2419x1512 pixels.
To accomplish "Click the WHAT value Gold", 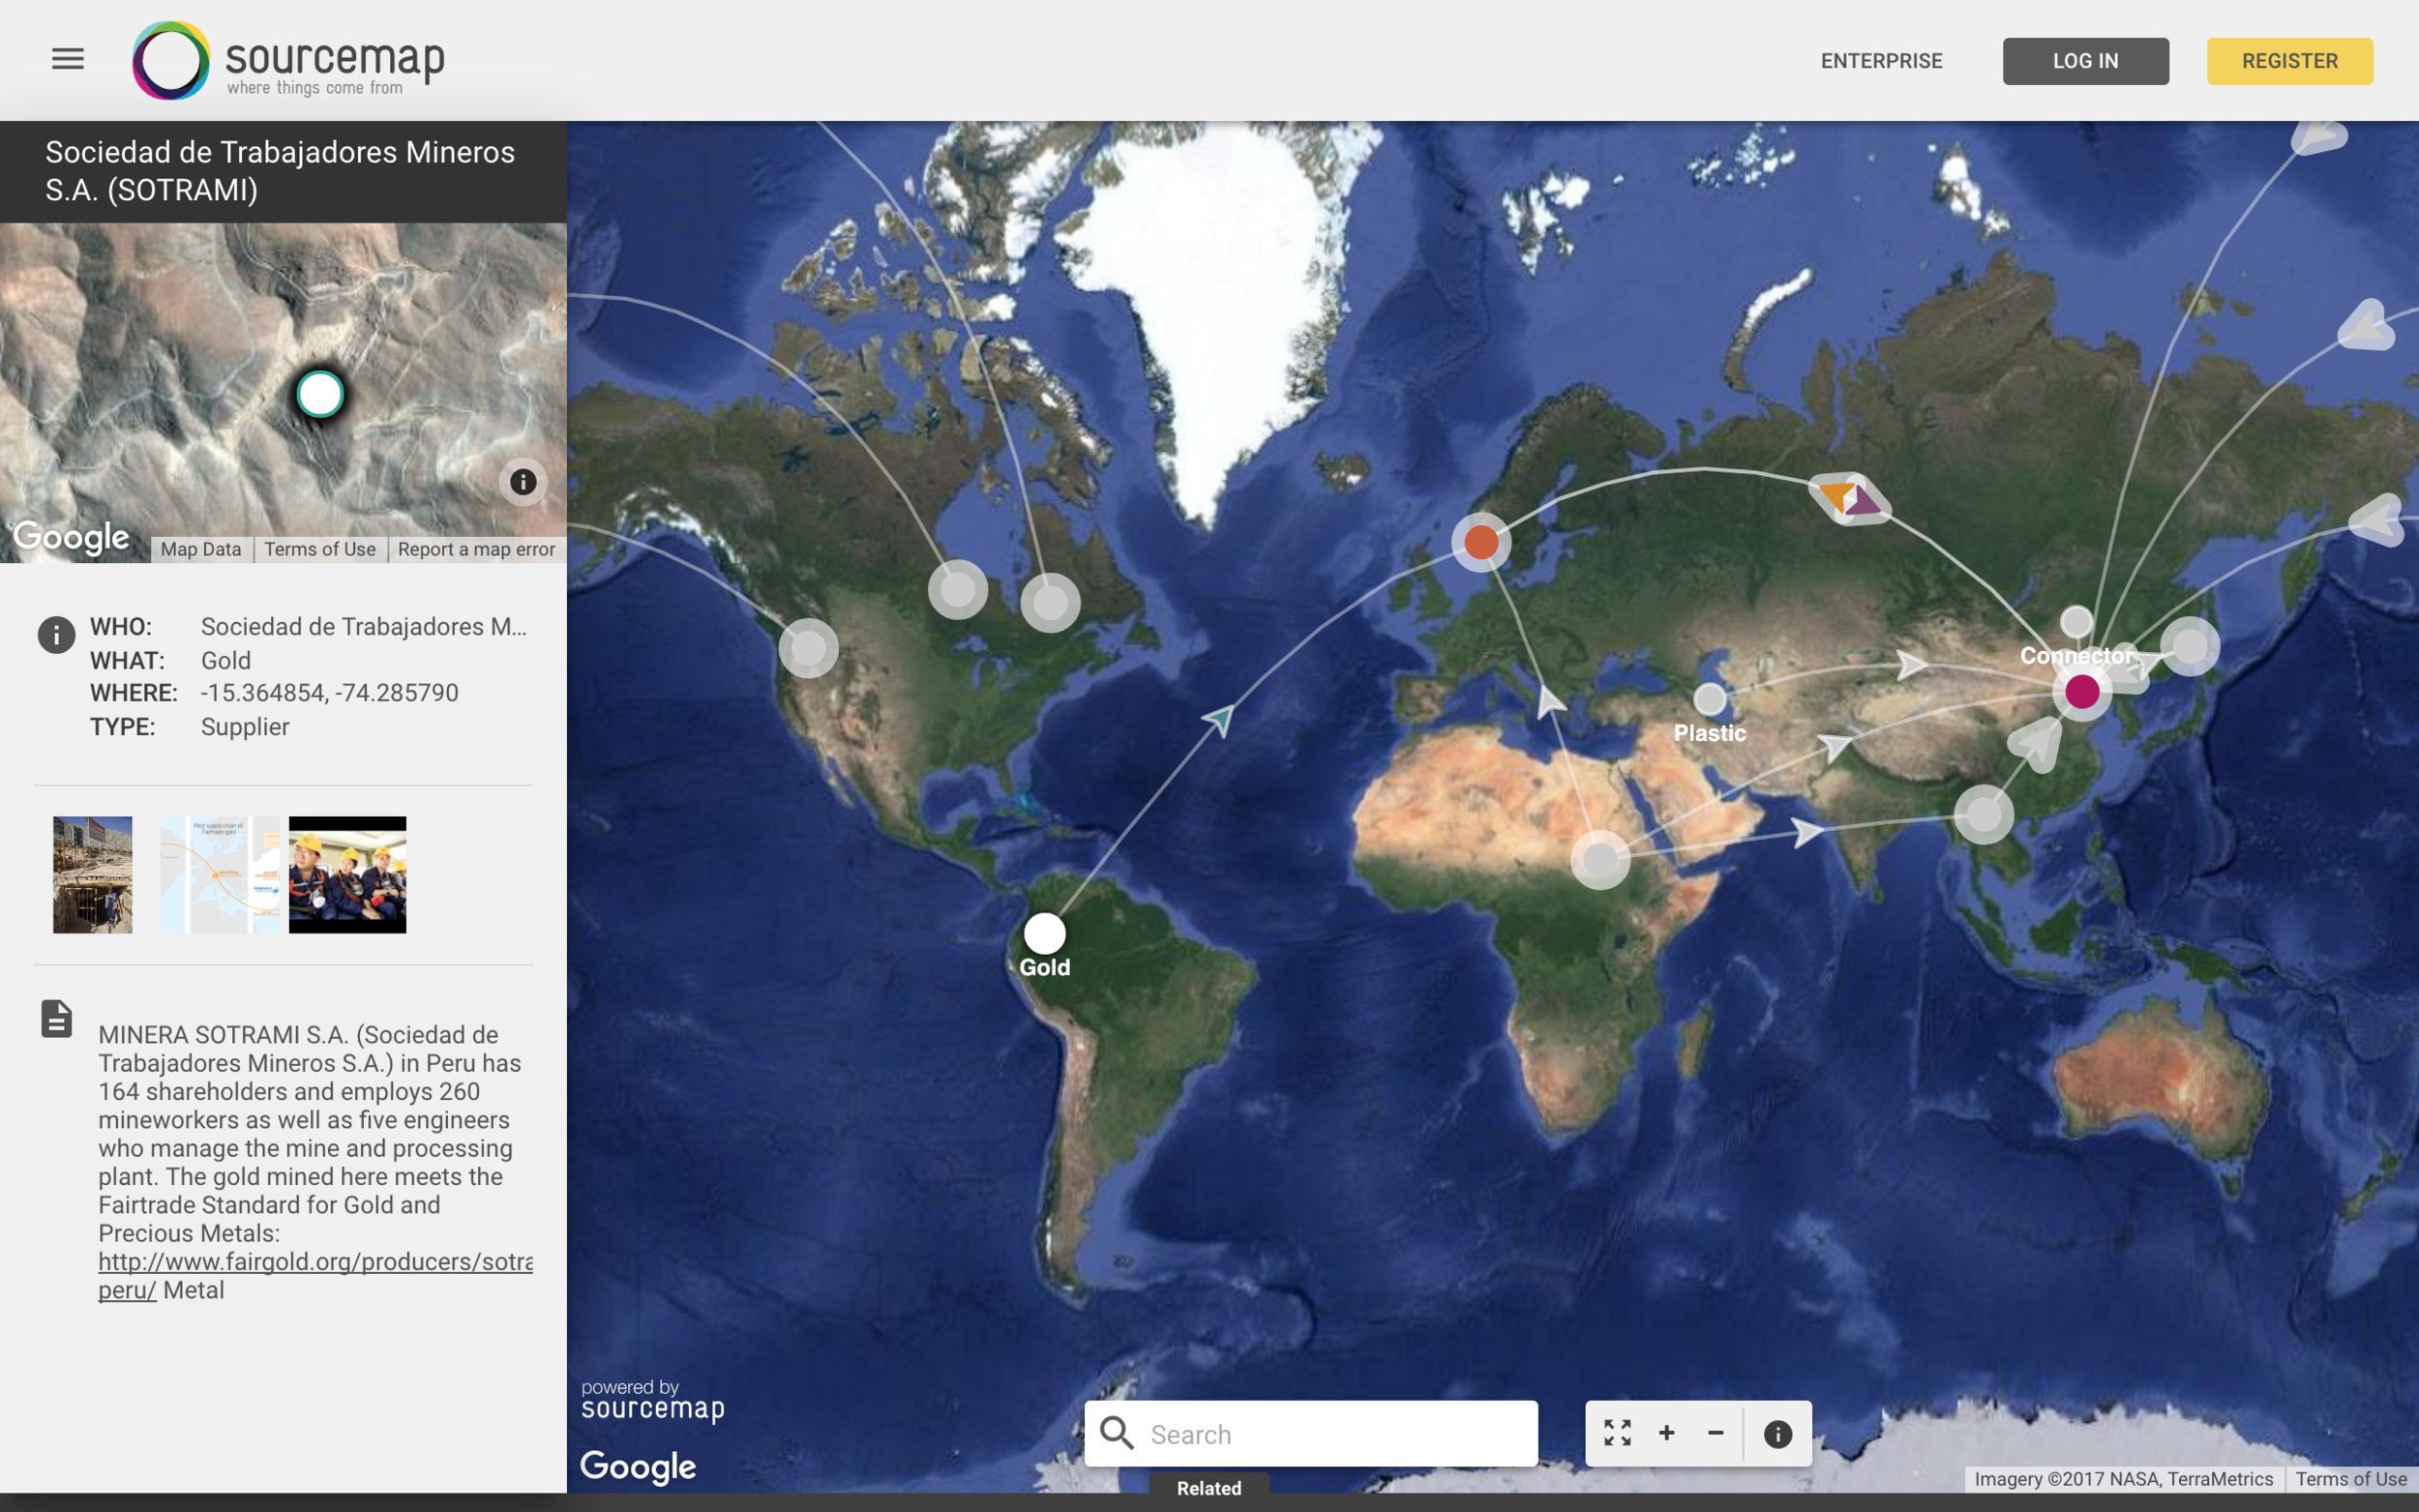I will pyautogui.click(x=226, y=660).
